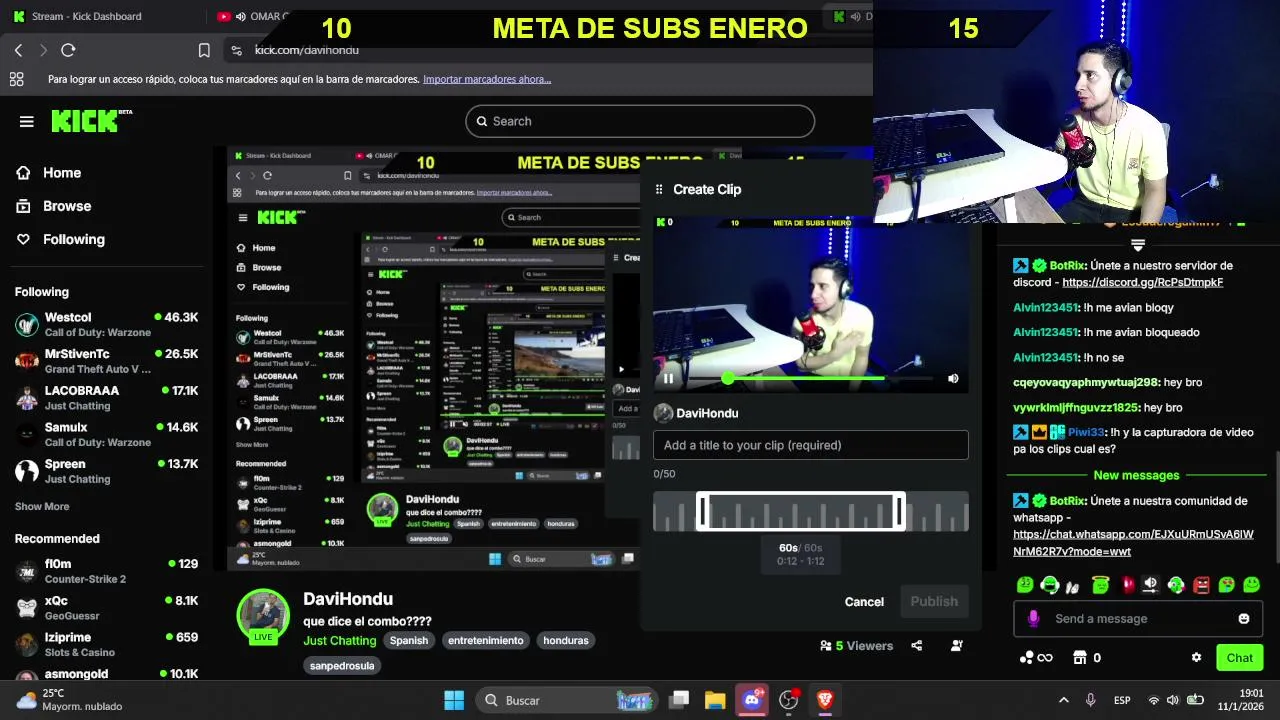Bookmark this page icon
This screenshot has width=1280, height=720.
tap(204, 50)
